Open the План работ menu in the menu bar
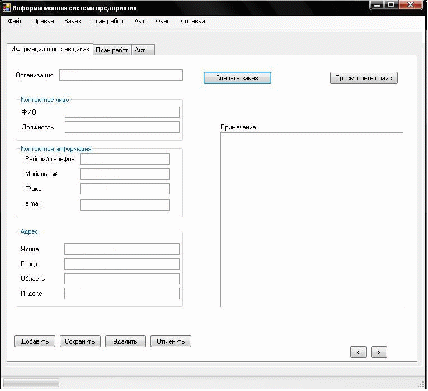 coord(109,21)
